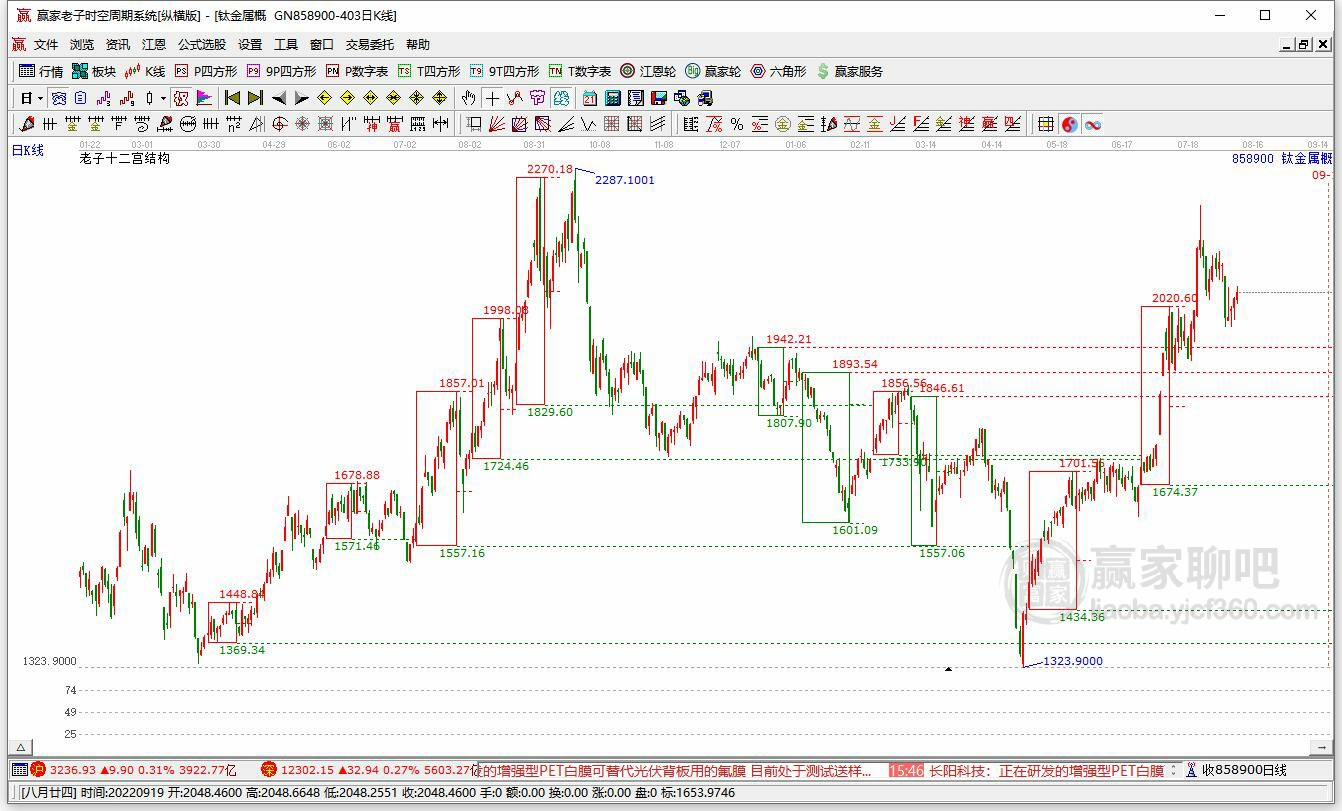Open the 江恩轮 Gann wheel
The image size is (1342, 811).
pyautogui.click(x=648, y=71)
